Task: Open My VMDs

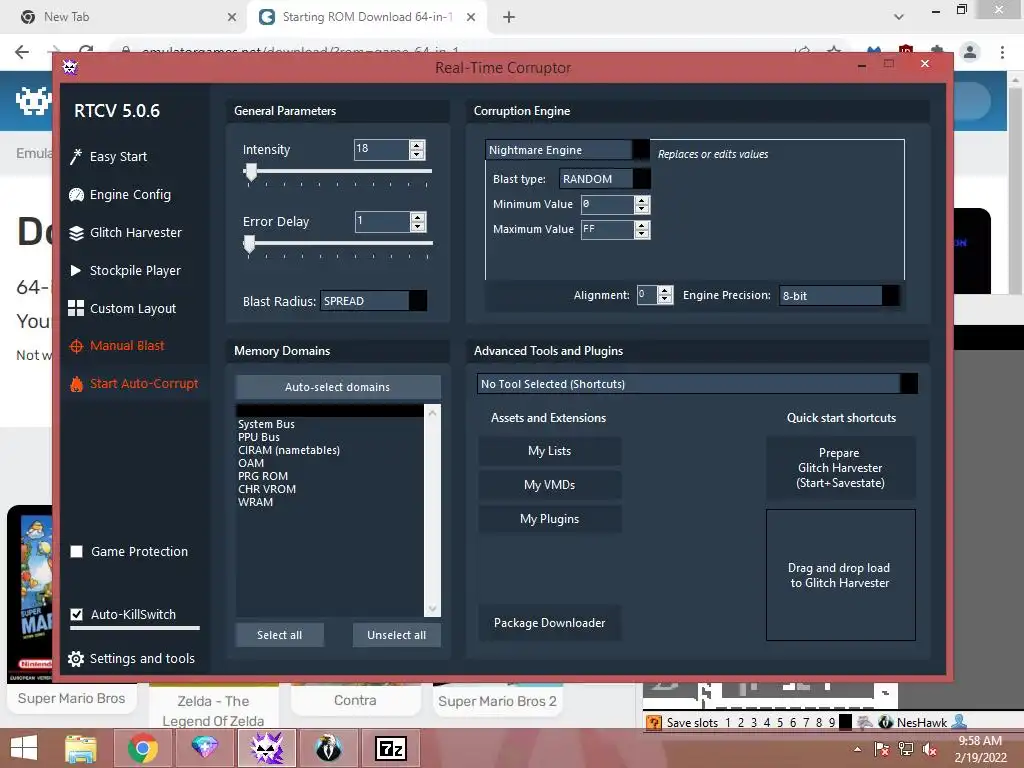Action: pos(549,485)
